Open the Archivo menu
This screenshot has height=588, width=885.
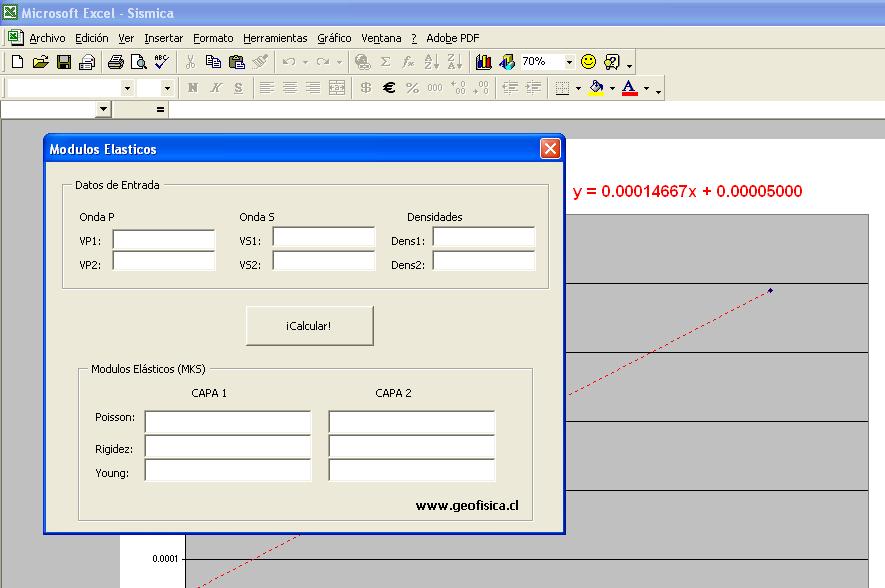pos(47,38)
